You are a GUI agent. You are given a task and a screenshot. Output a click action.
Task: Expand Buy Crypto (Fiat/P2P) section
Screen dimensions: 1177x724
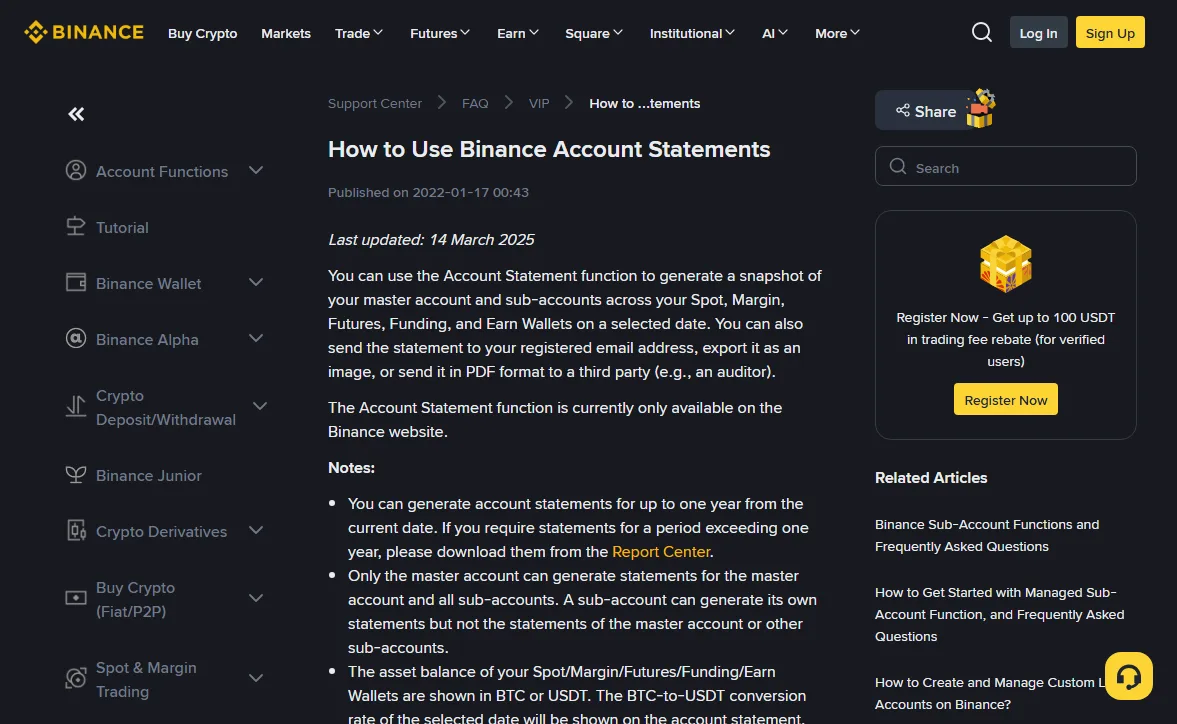pyautogui.click(x=256, y=598)
